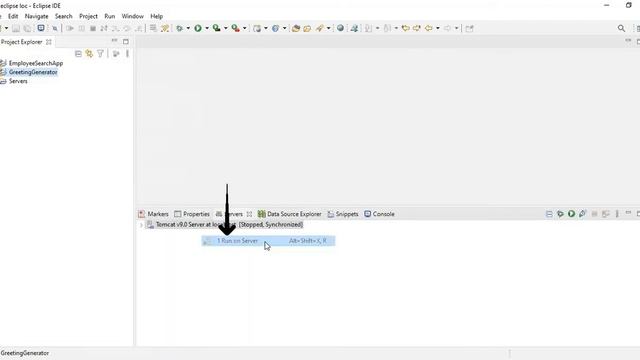Switch to the Data Source Explorer tab

pyautogui.click(x=289, y=214)
